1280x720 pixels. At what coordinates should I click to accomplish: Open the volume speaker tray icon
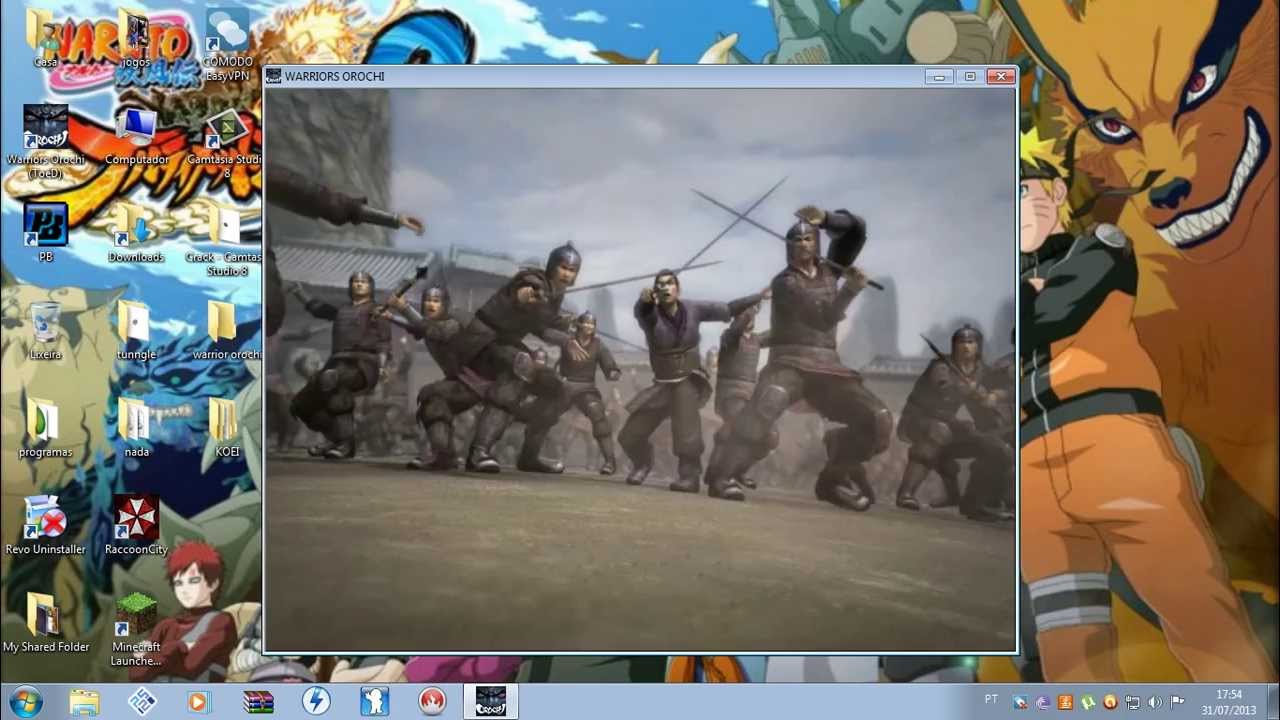click(x=1155, y=702)
